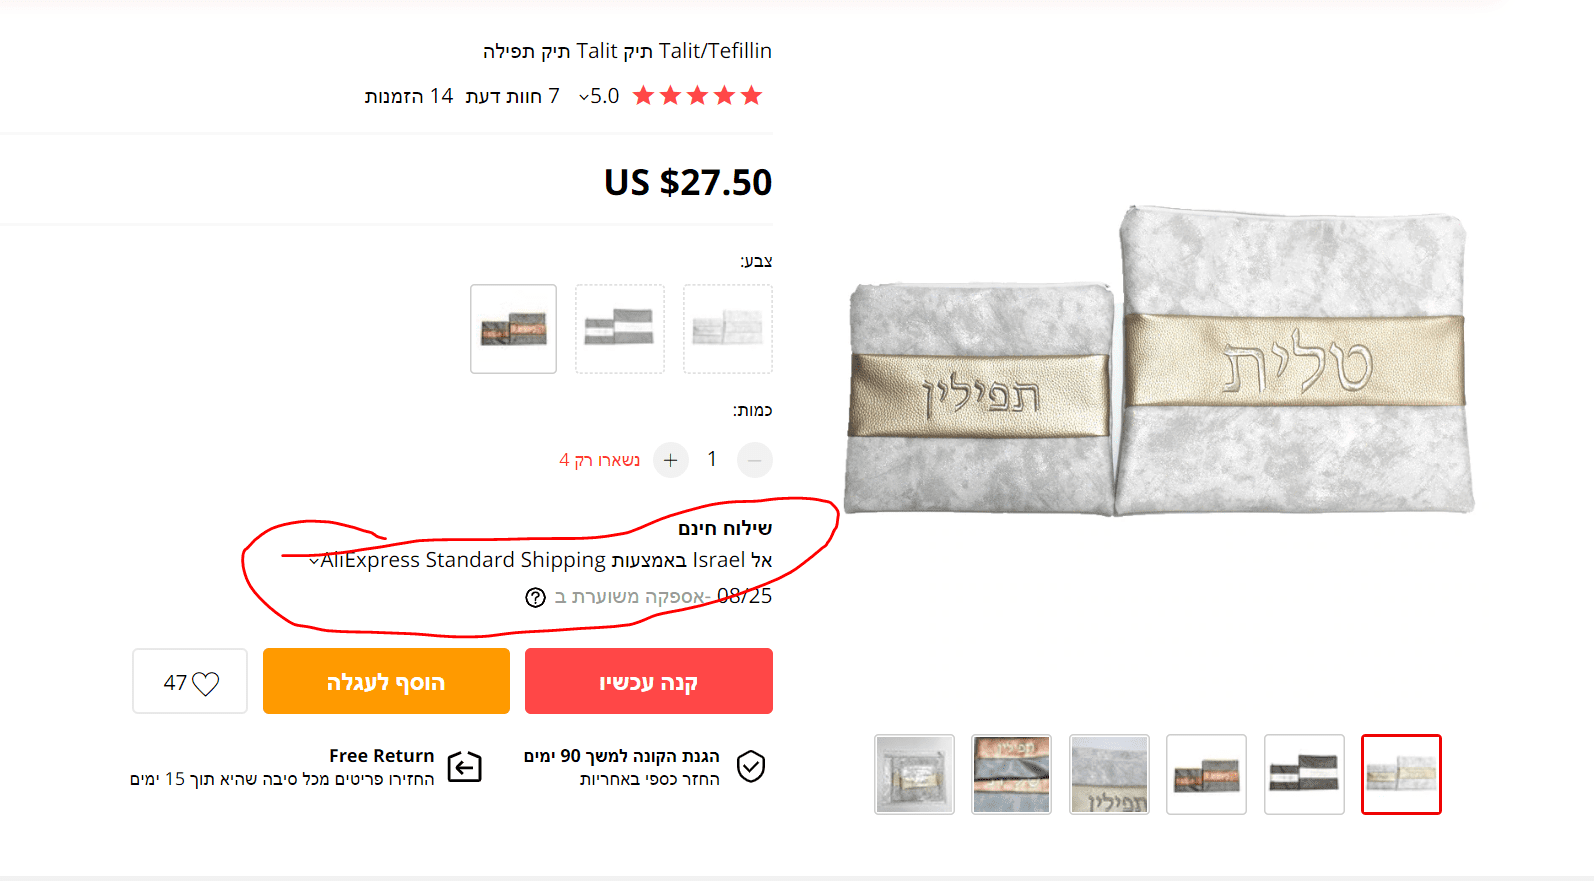View the close-up copper stripe thumbnail

pyautogui.click(x=1011, y=774)
